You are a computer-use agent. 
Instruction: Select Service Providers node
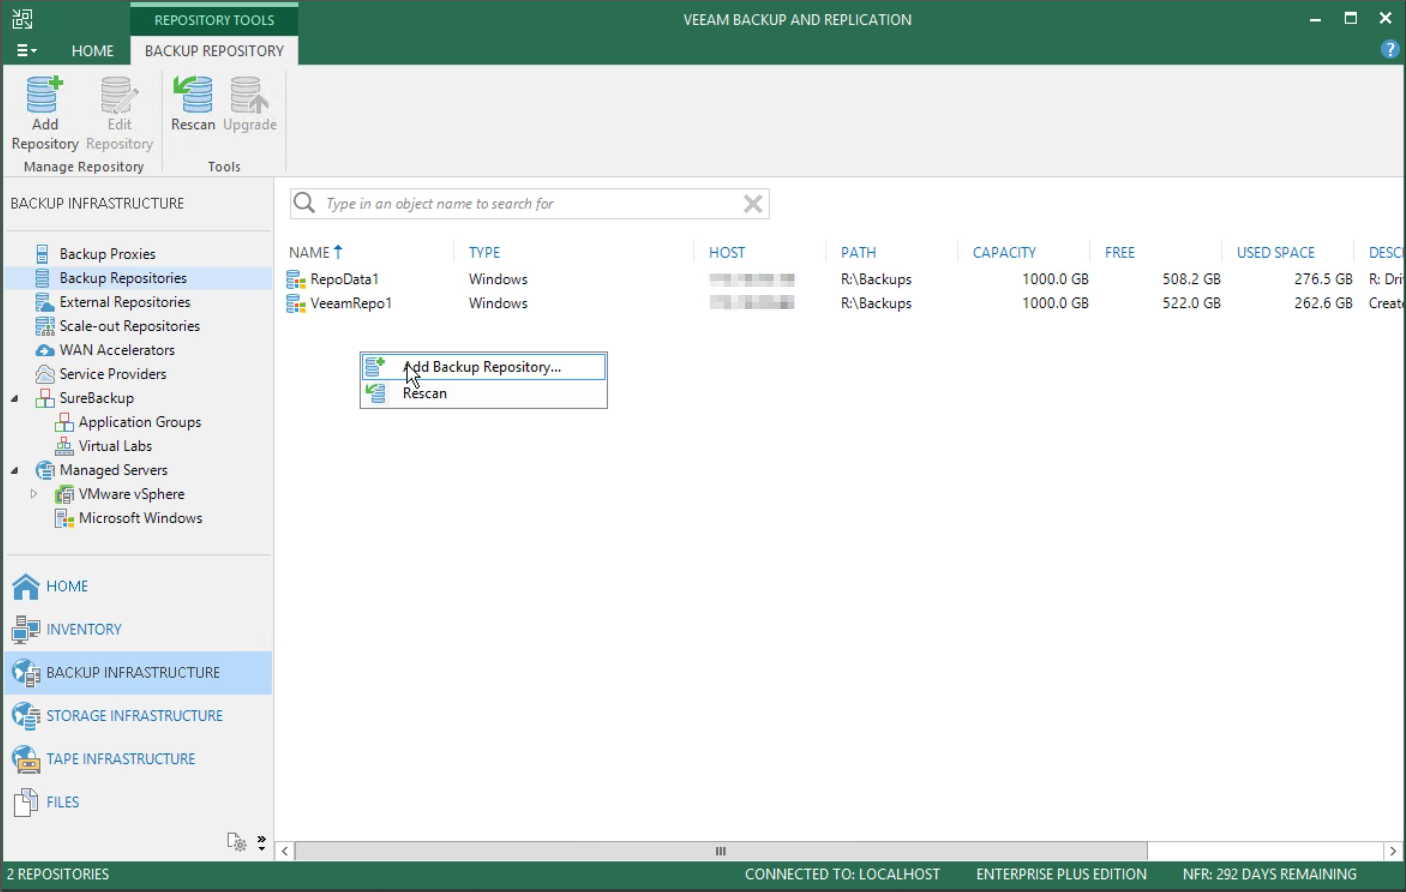[112, 374]
